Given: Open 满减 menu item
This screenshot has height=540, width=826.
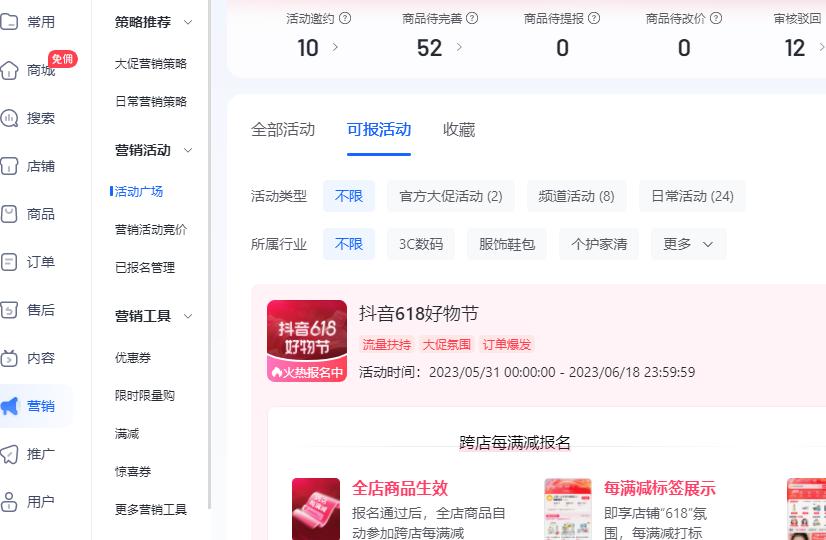Looking at the screenshot, I should click(x=127, y=434).
